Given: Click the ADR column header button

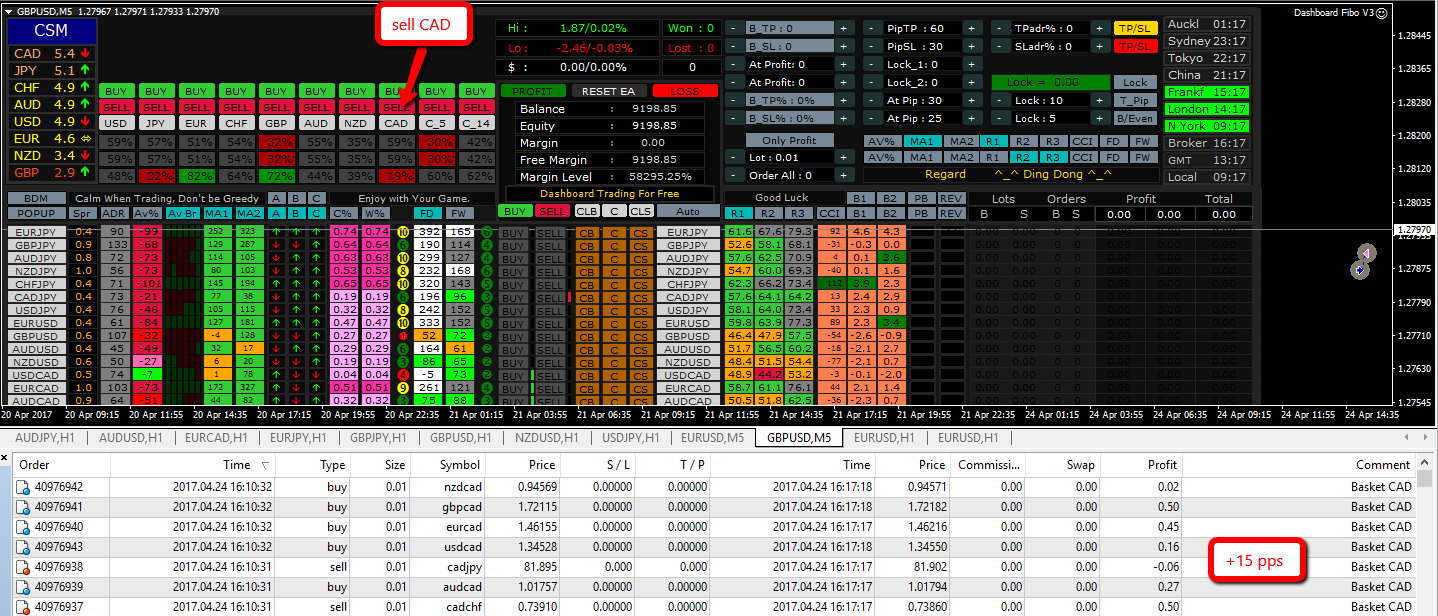Looking at the screenshot, I should [115, 213].
